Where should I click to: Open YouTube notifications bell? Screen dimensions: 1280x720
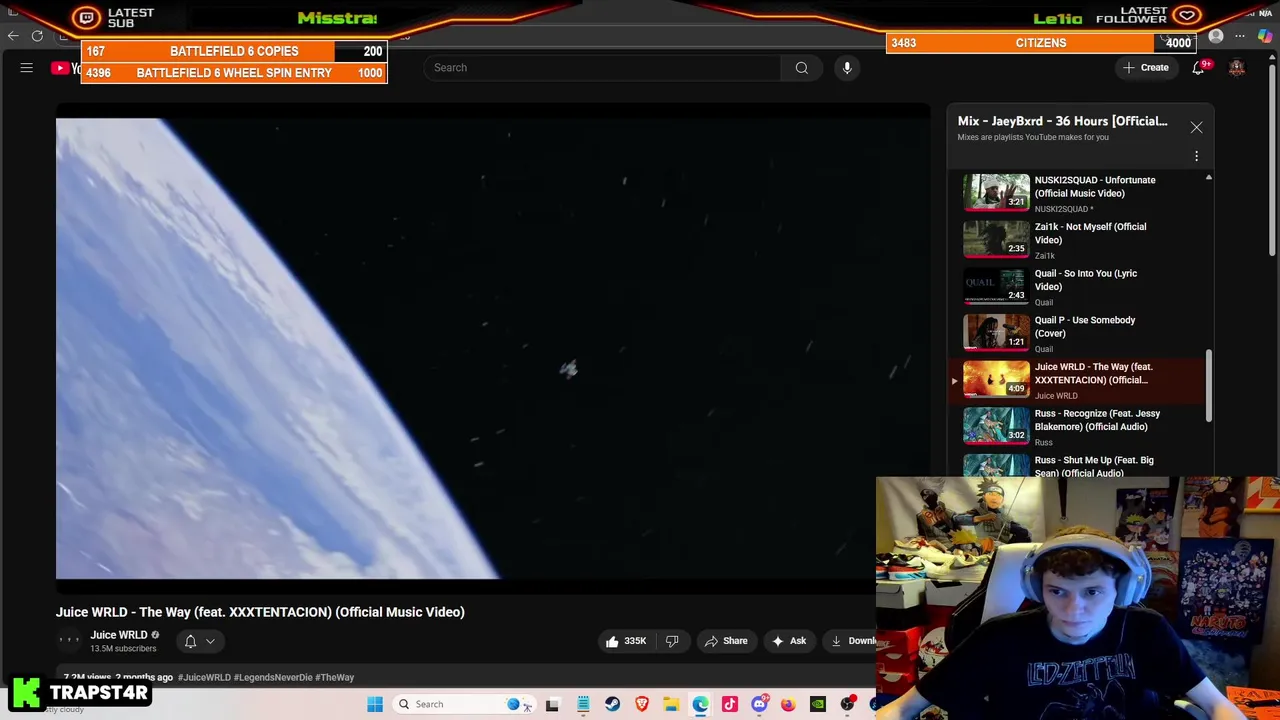pos(1198,68)
